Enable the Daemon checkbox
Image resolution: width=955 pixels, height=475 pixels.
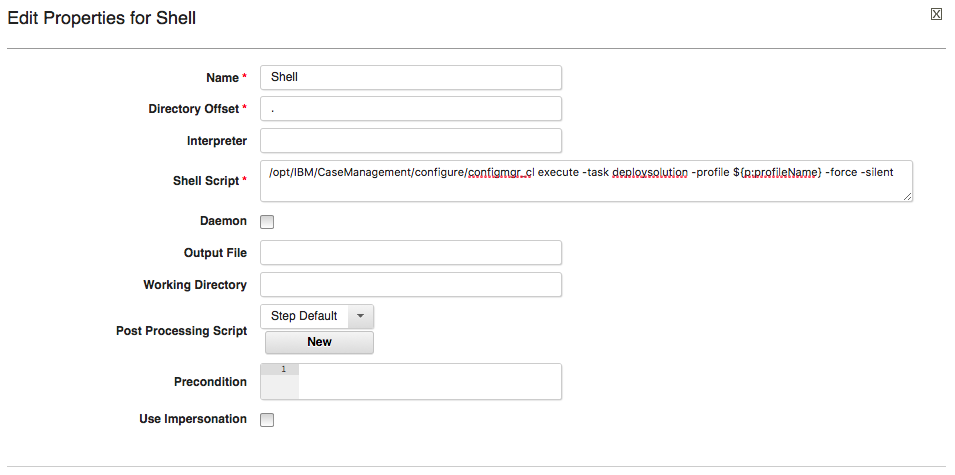pos(267,222)
